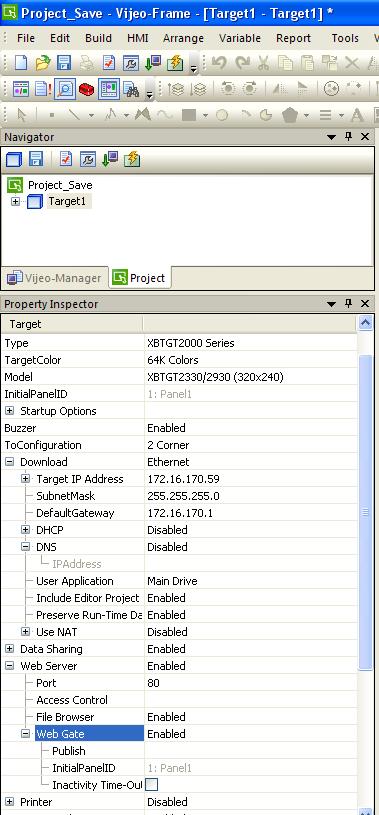Open the Build menu
The height and width of the screenshot is (815, 379).
[x=98, y=38]
